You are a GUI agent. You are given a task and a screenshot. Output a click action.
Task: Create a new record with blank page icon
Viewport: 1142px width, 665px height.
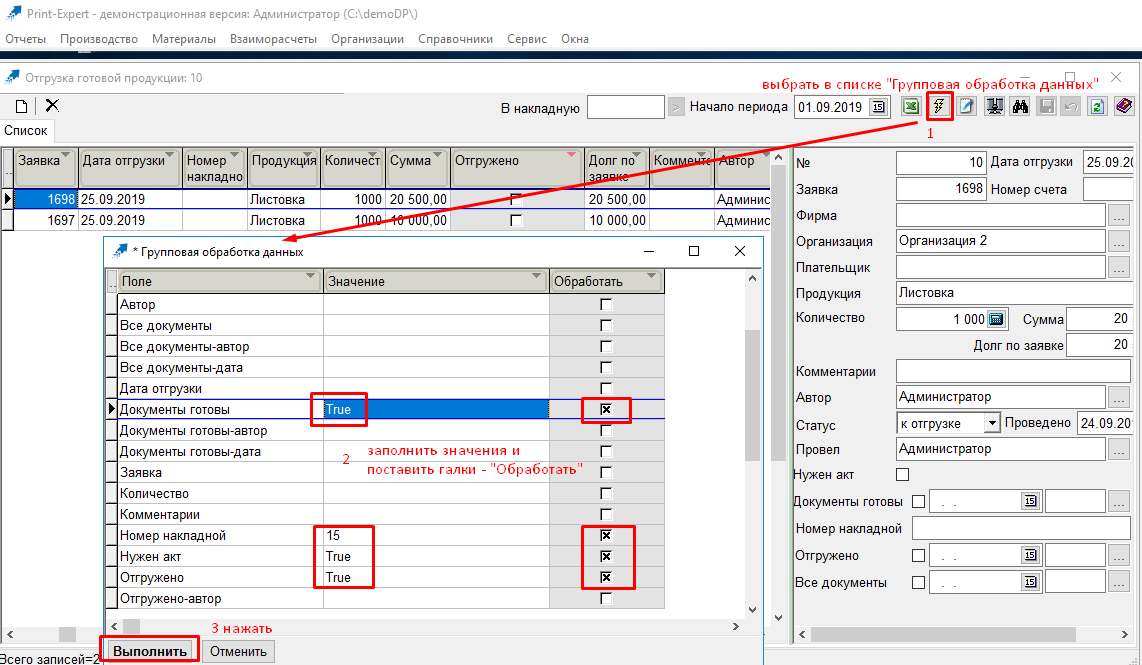point(21,106)
